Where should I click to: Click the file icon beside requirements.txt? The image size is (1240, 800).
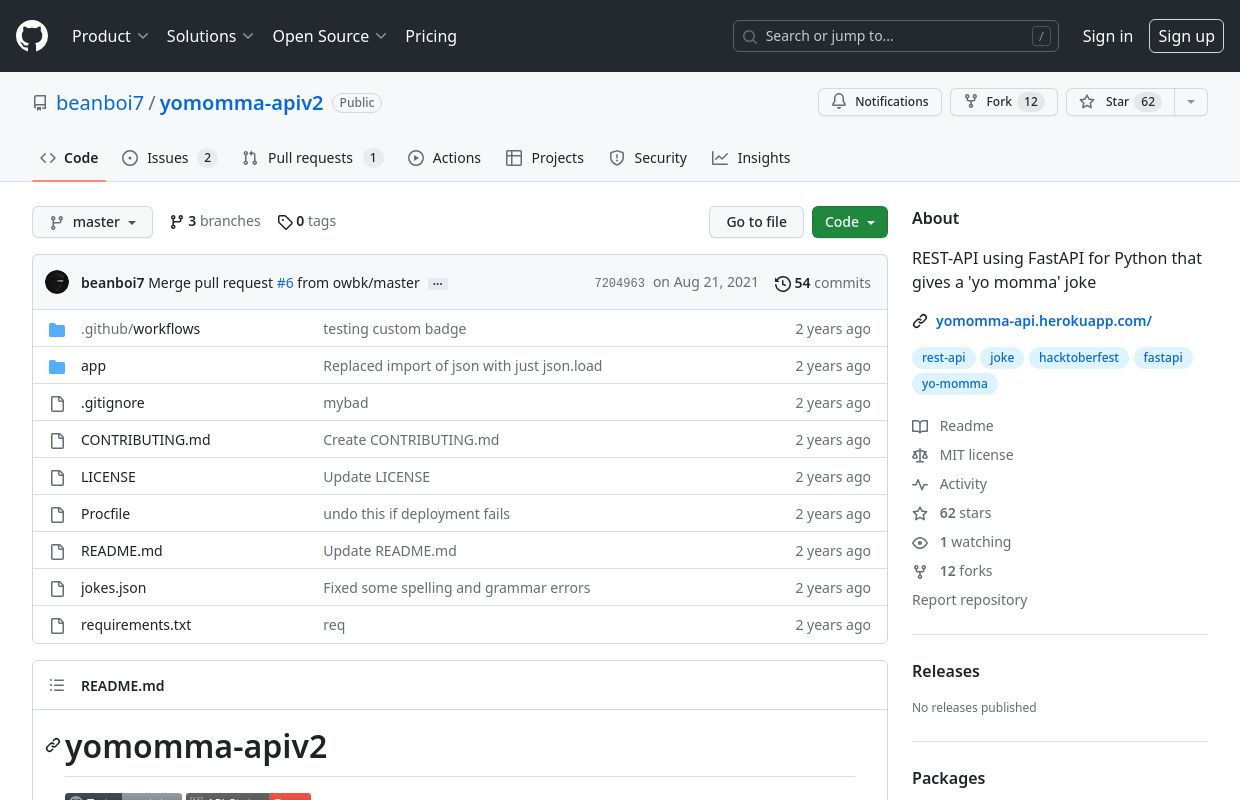[57, 625]
